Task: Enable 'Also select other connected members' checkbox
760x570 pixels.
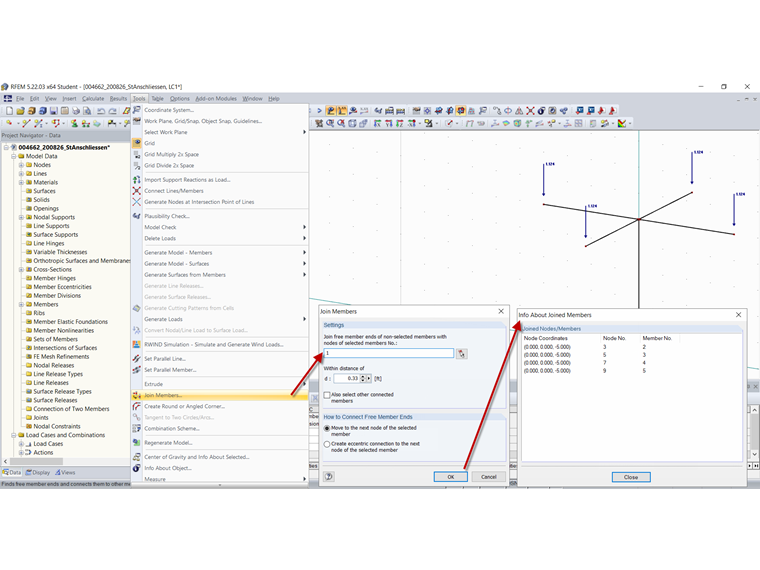Action: pos(327,395)
